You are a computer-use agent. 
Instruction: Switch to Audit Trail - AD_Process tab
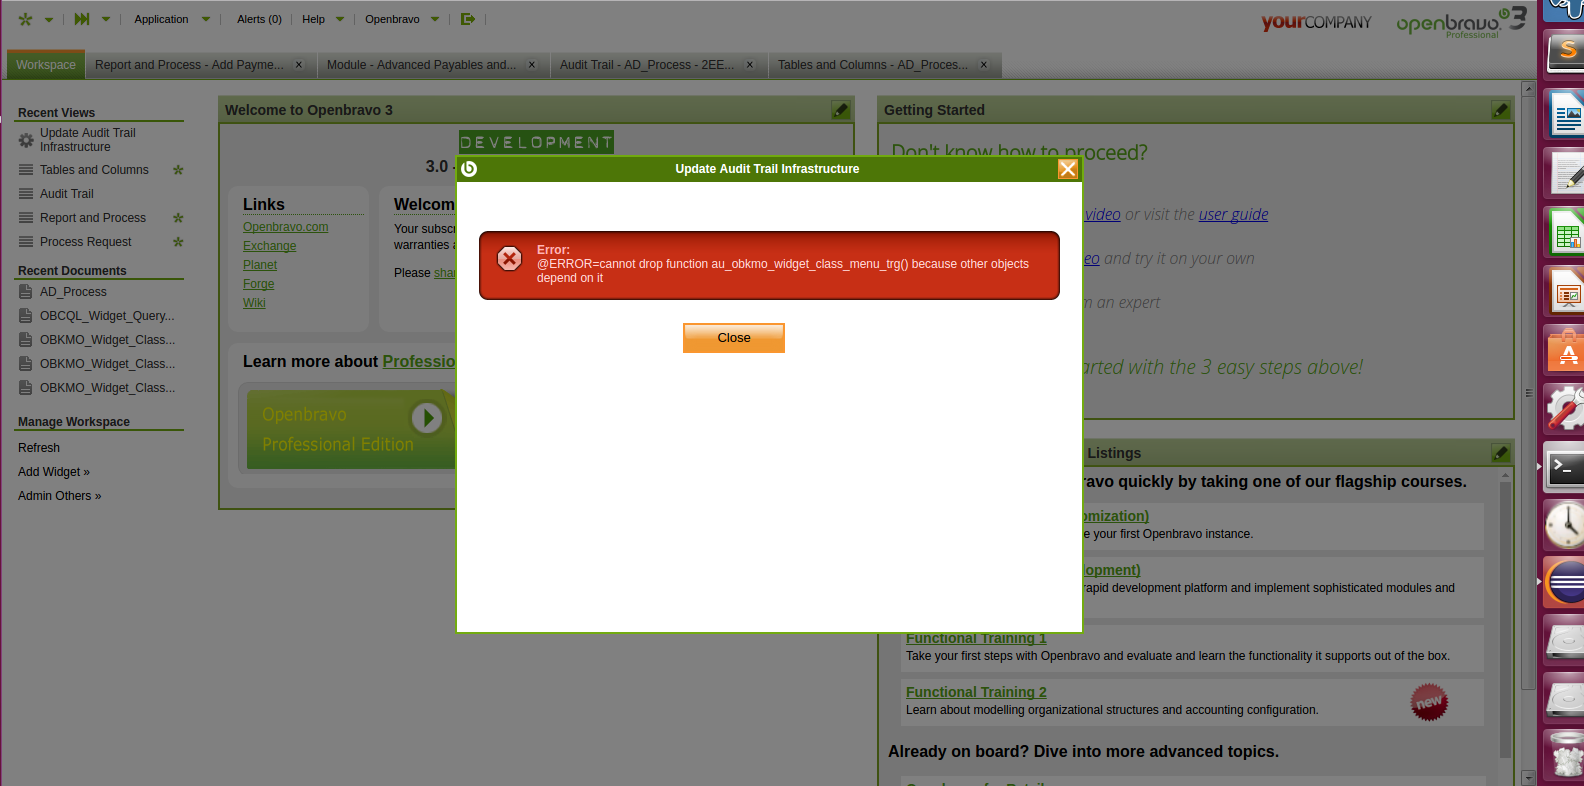[x=646, y=65]
